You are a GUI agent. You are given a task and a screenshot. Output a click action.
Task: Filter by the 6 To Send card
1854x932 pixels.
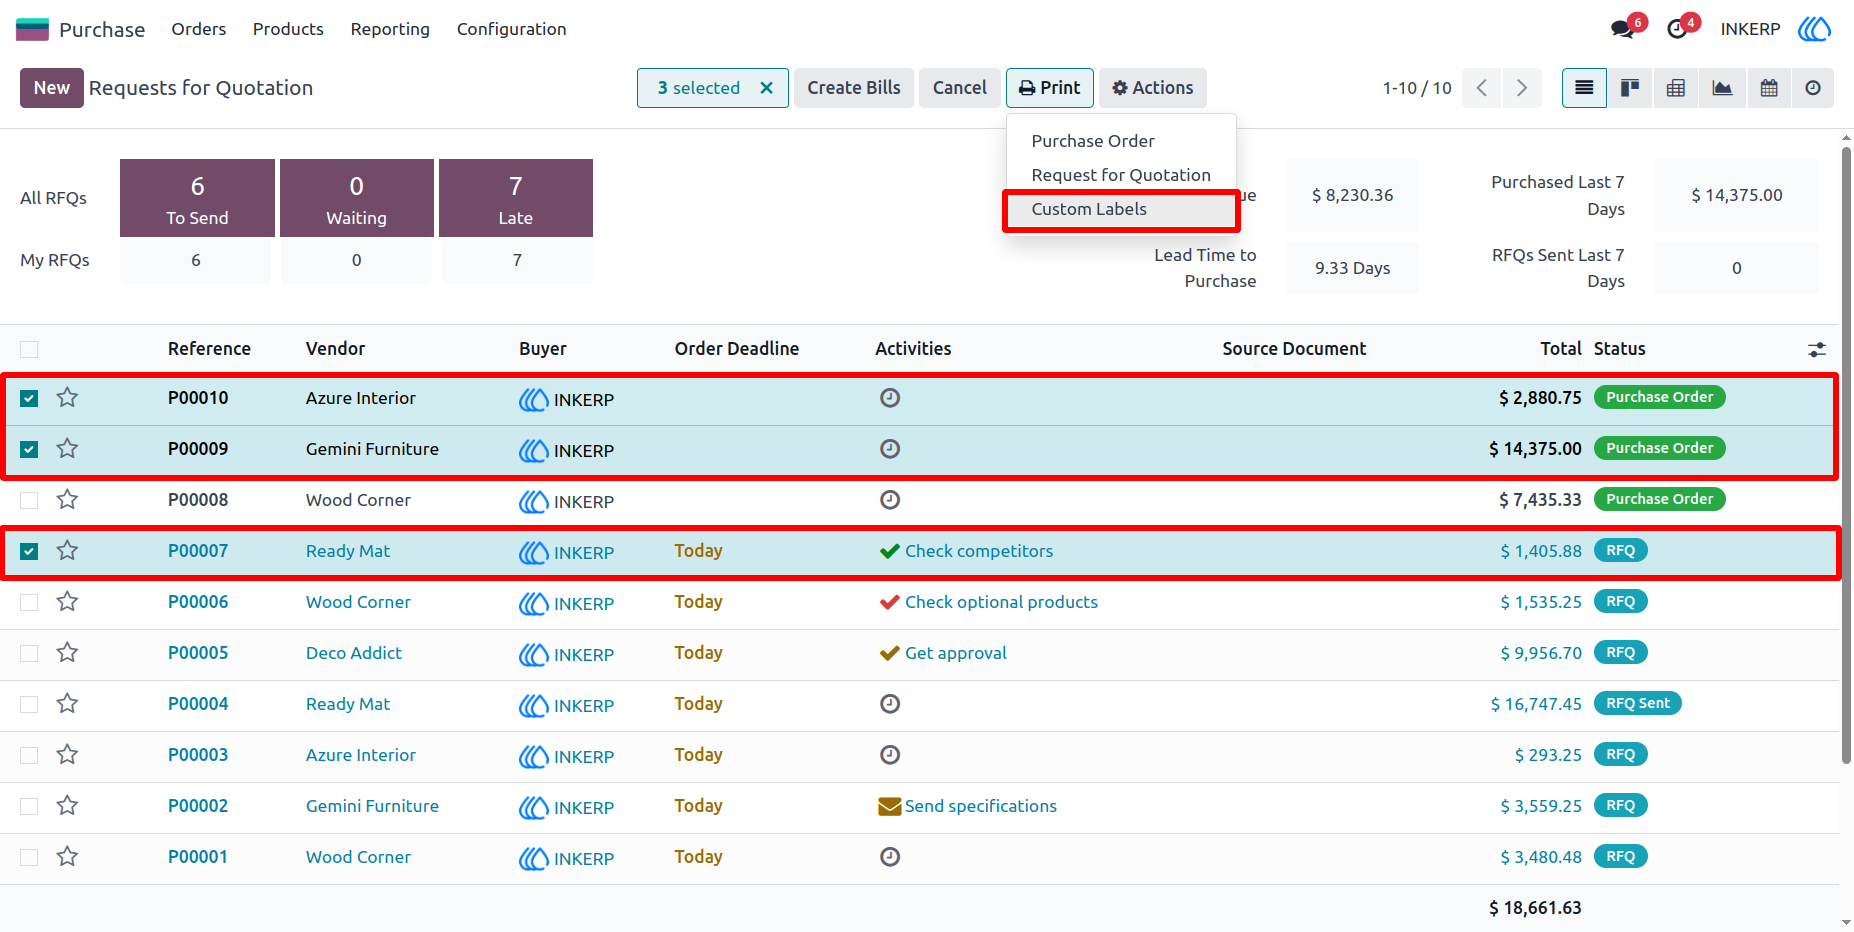[x=197, y=198]
